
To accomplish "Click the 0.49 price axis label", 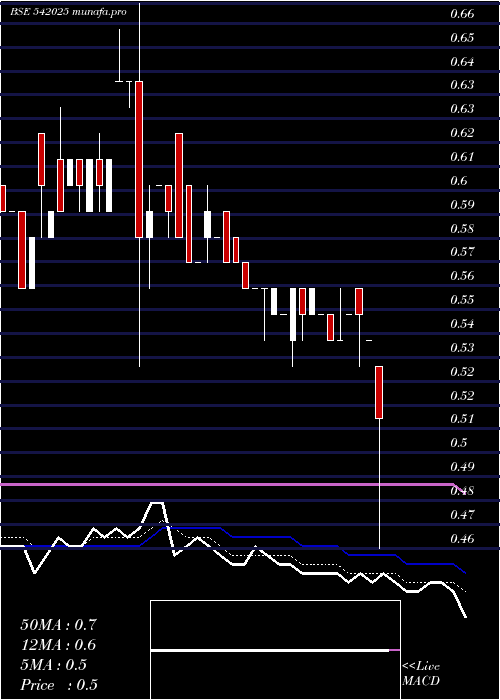I will pyautogui.click(x=462, y=467).
